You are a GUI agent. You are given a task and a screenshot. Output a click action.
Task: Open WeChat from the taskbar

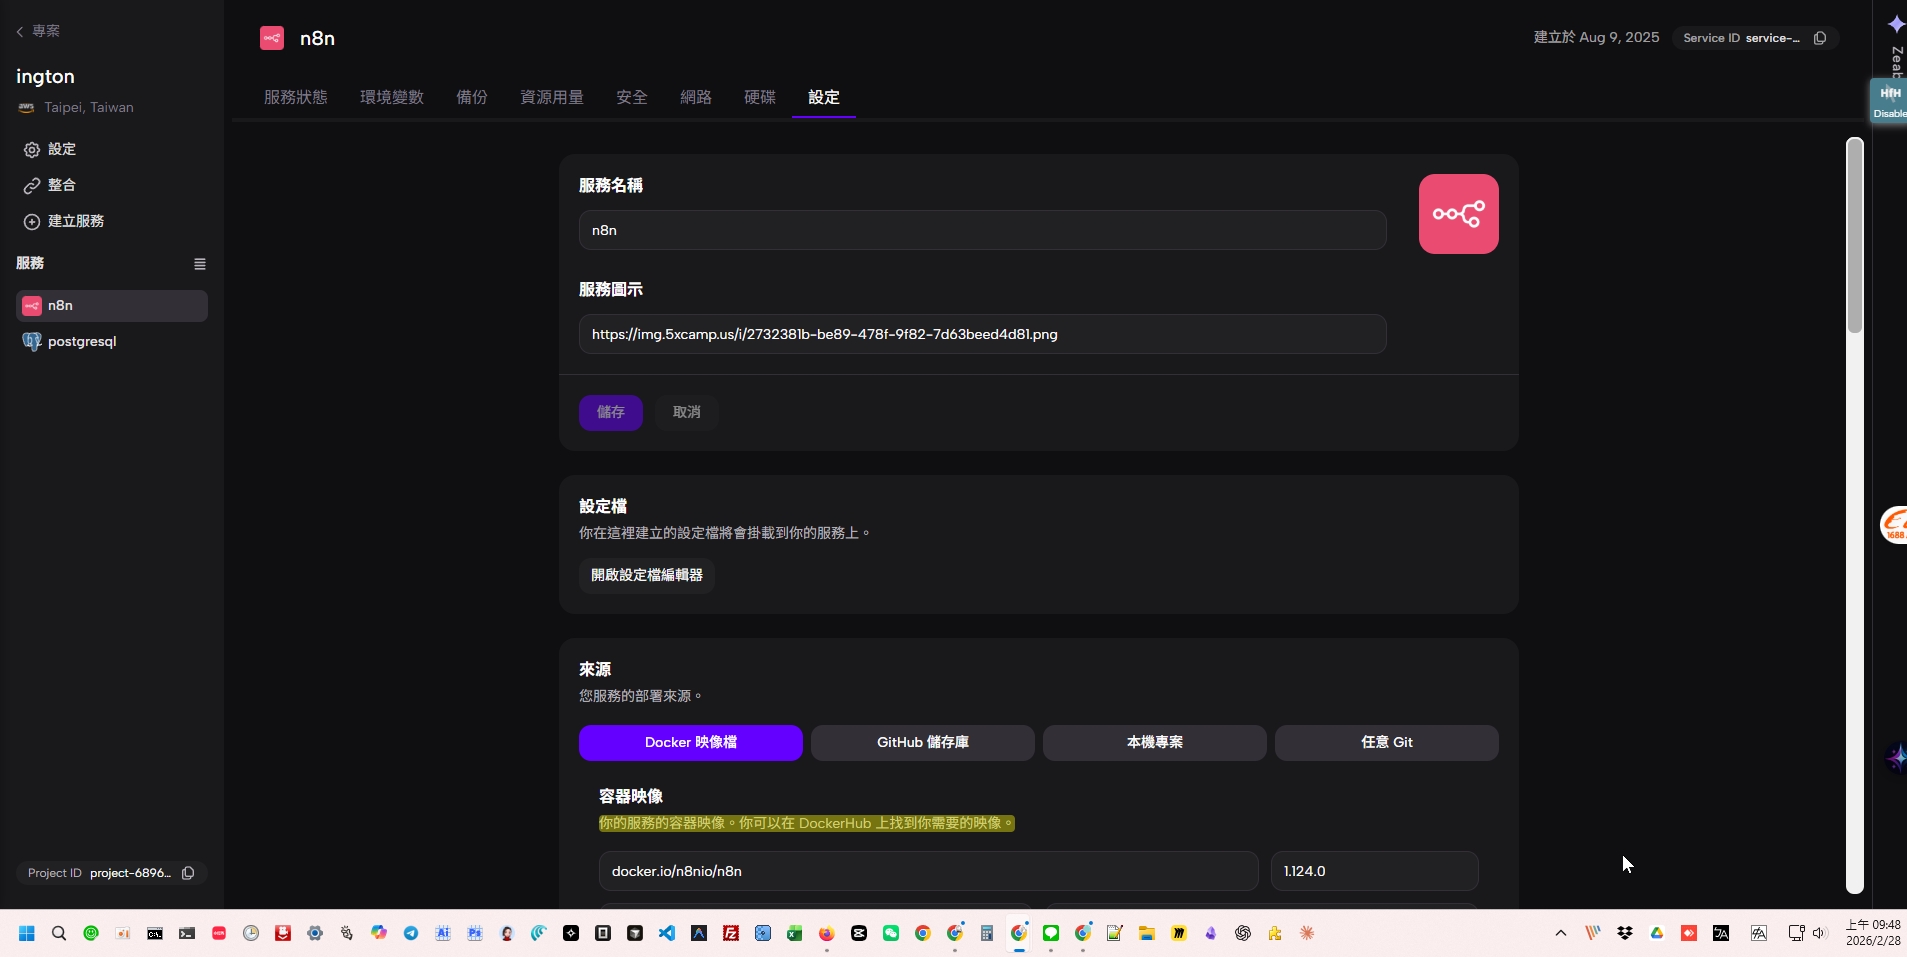point(891,933)
